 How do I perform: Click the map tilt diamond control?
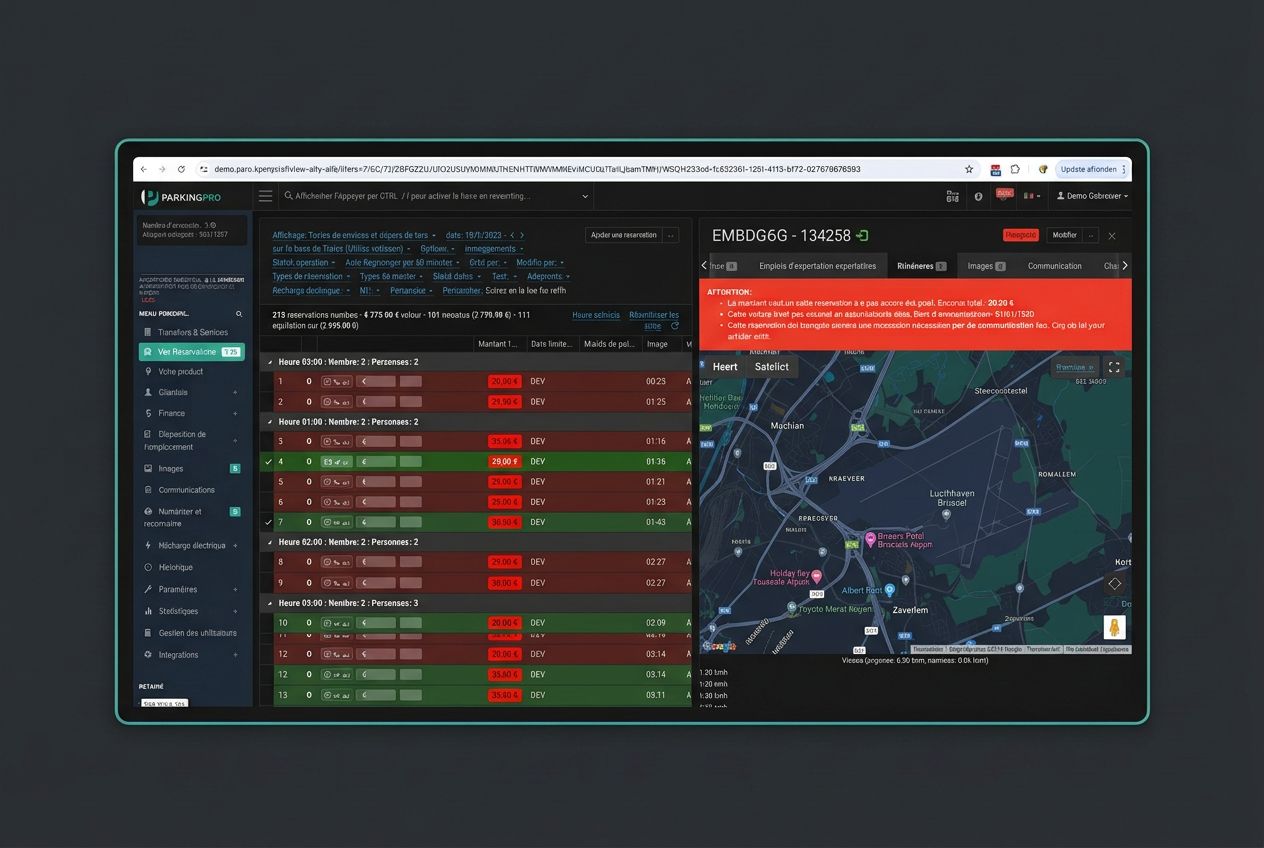click(x=1114, y=583)
